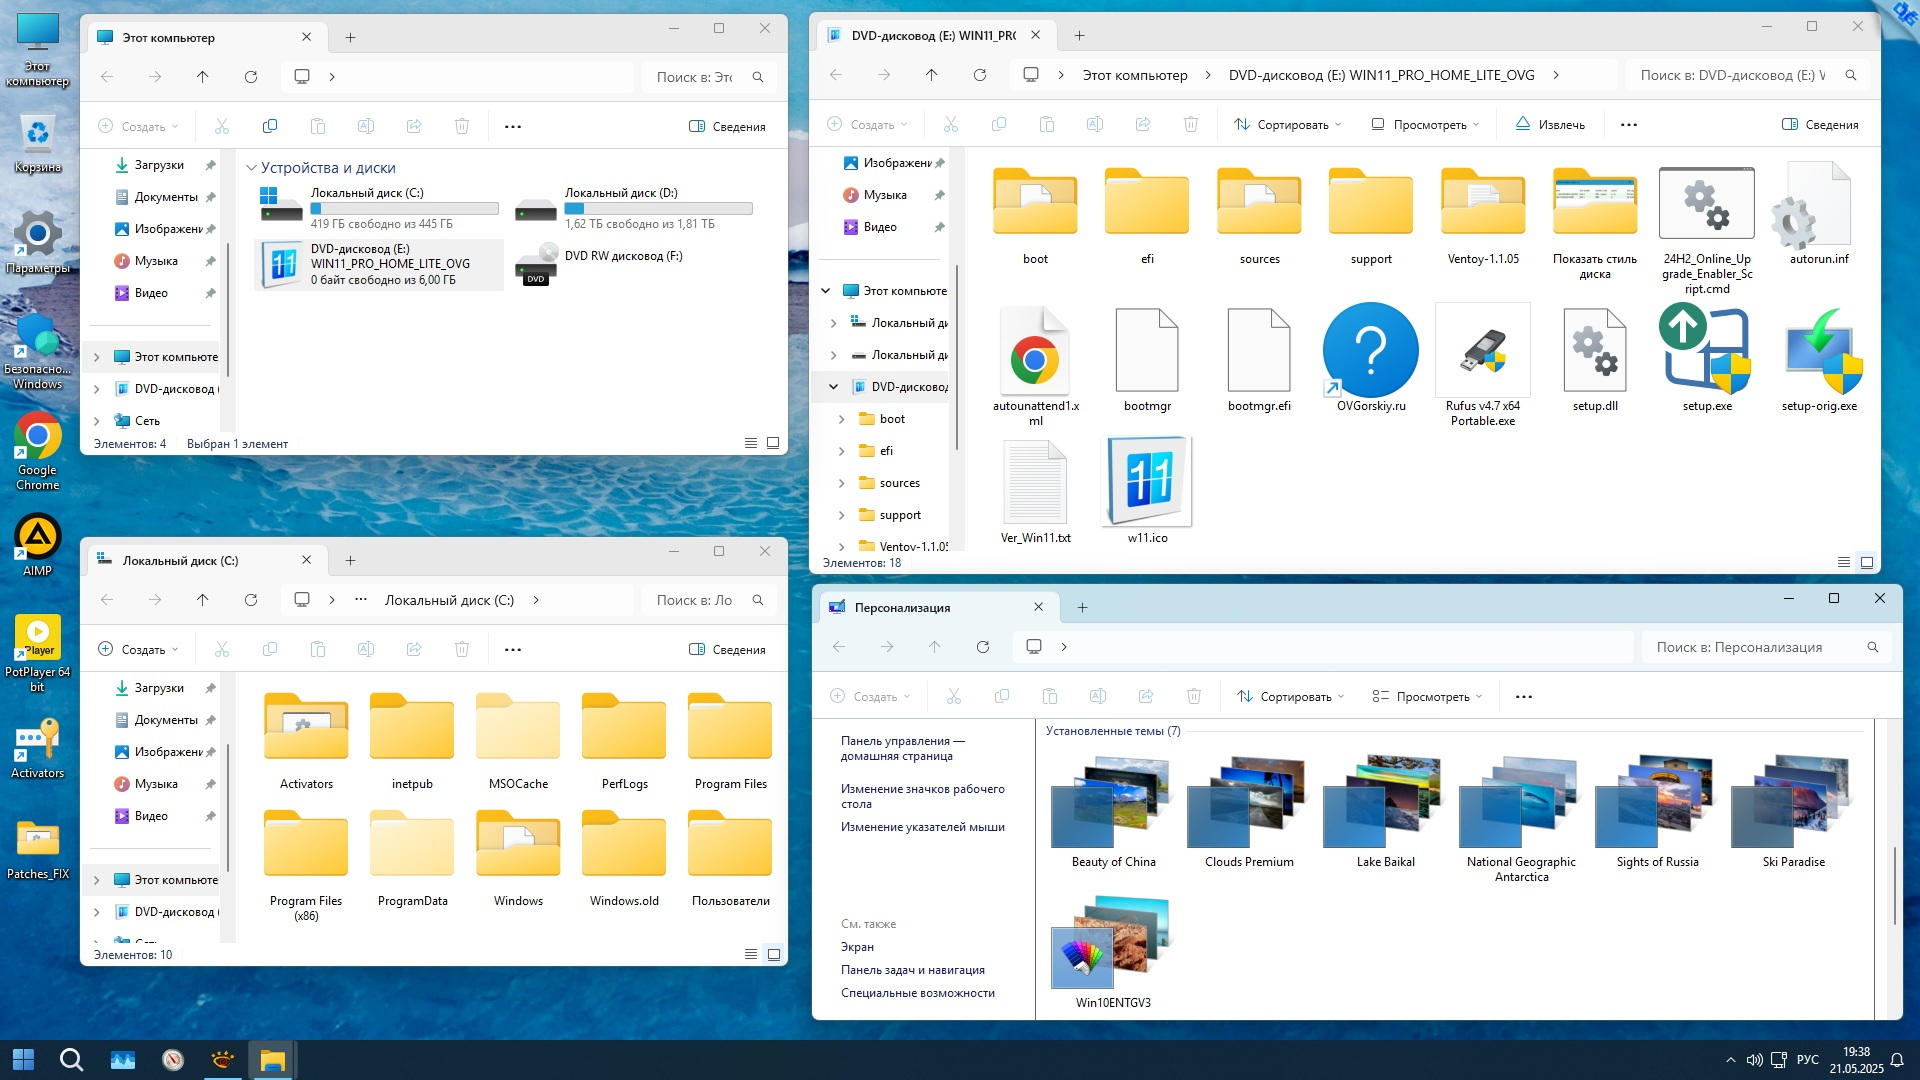
Task: Collapse the Устройства и диски group
Action: pos(252,168)
